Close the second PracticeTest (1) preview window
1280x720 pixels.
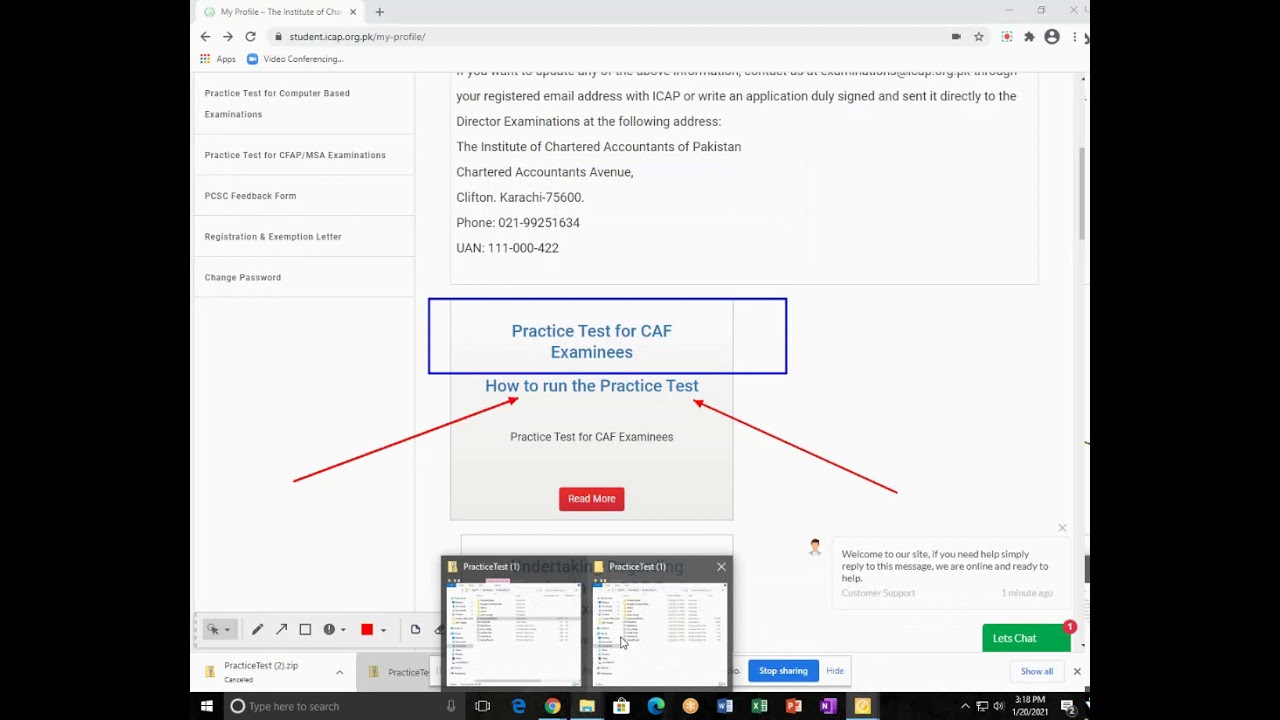point(721,567)
